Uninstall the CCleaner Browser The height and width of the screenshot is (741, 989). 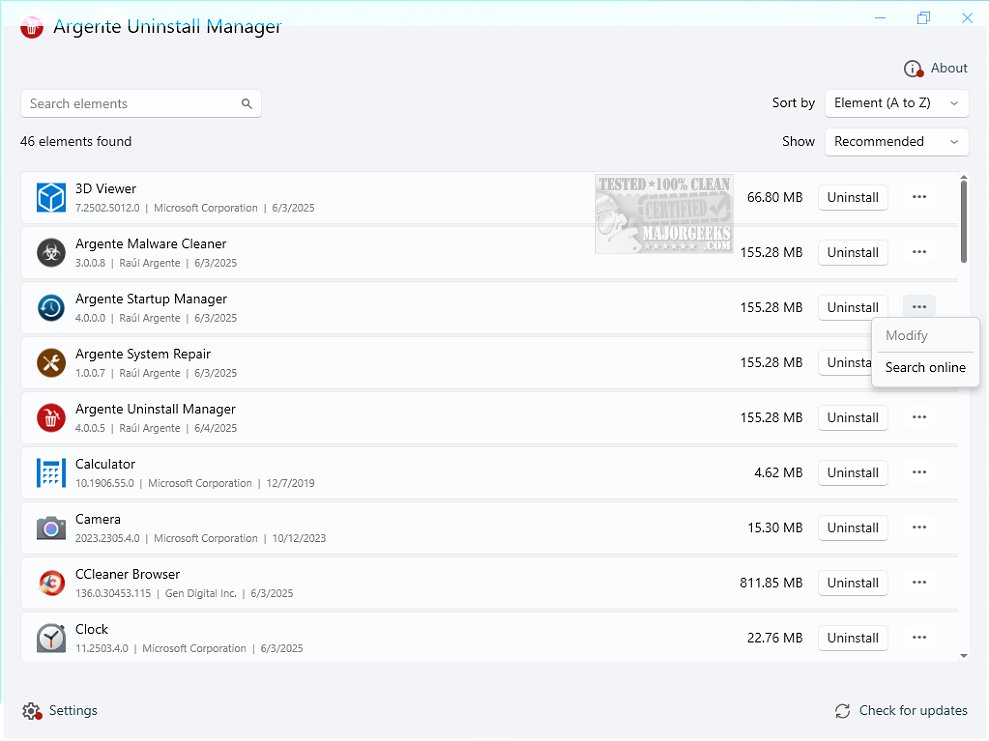[x=853, y=582]
